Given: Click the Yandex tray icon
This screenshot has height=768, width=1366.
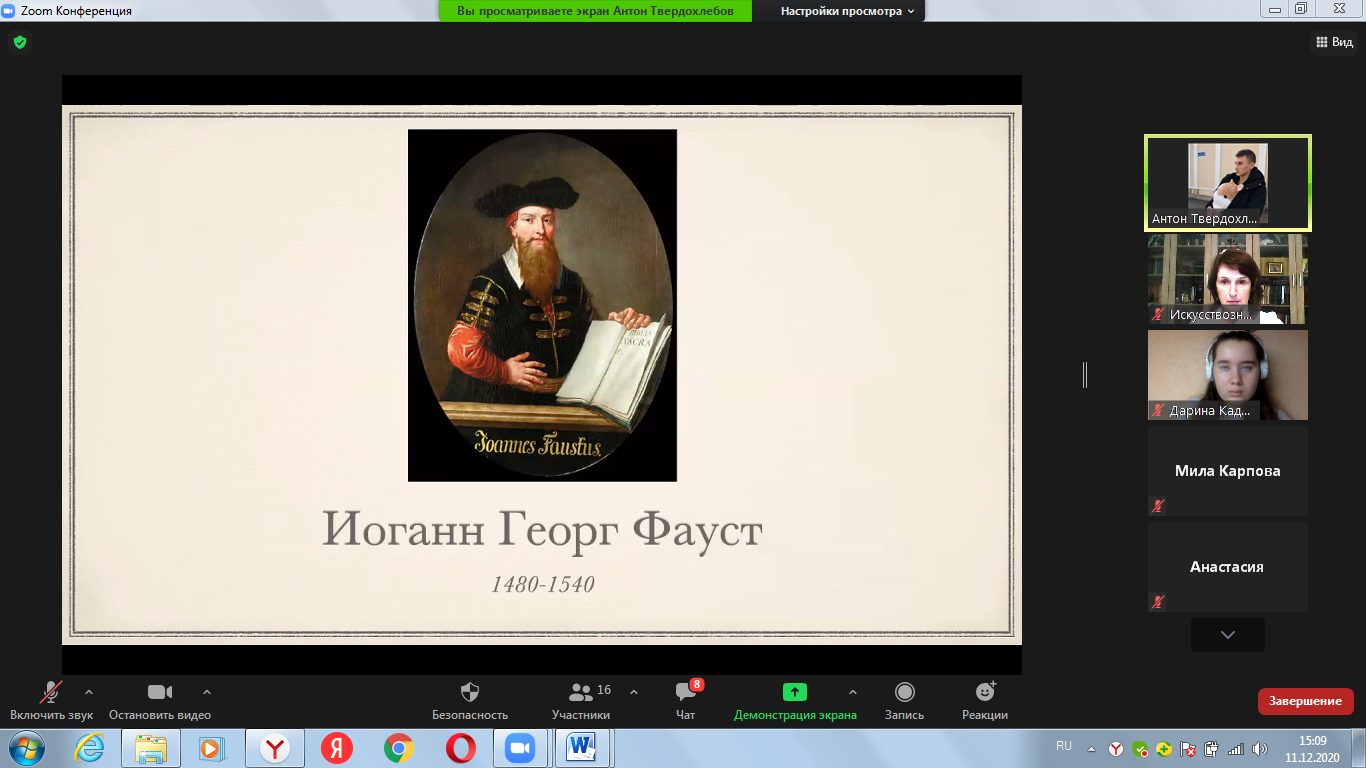Looking at the screenshot, I should tap(1116, 748).
